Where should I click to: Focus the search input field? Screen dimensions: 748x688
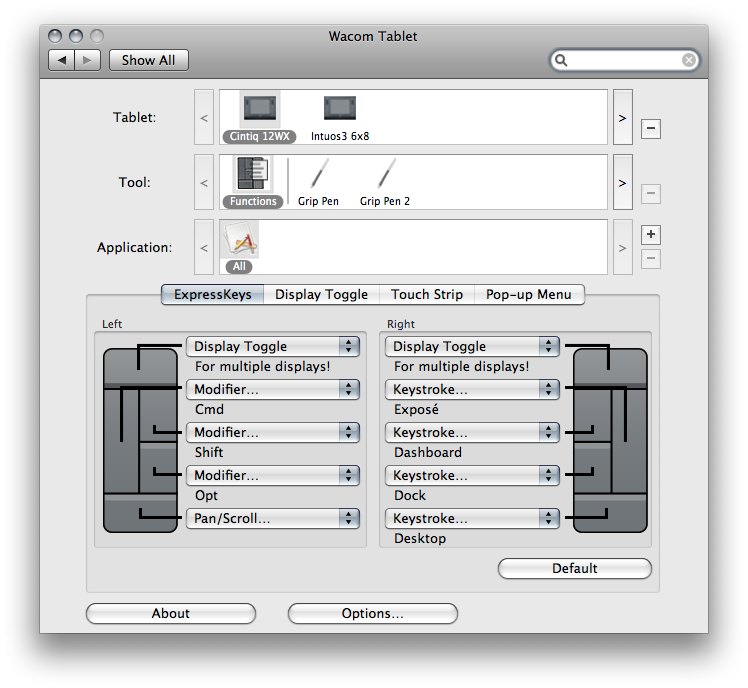(x=624, y=60)
